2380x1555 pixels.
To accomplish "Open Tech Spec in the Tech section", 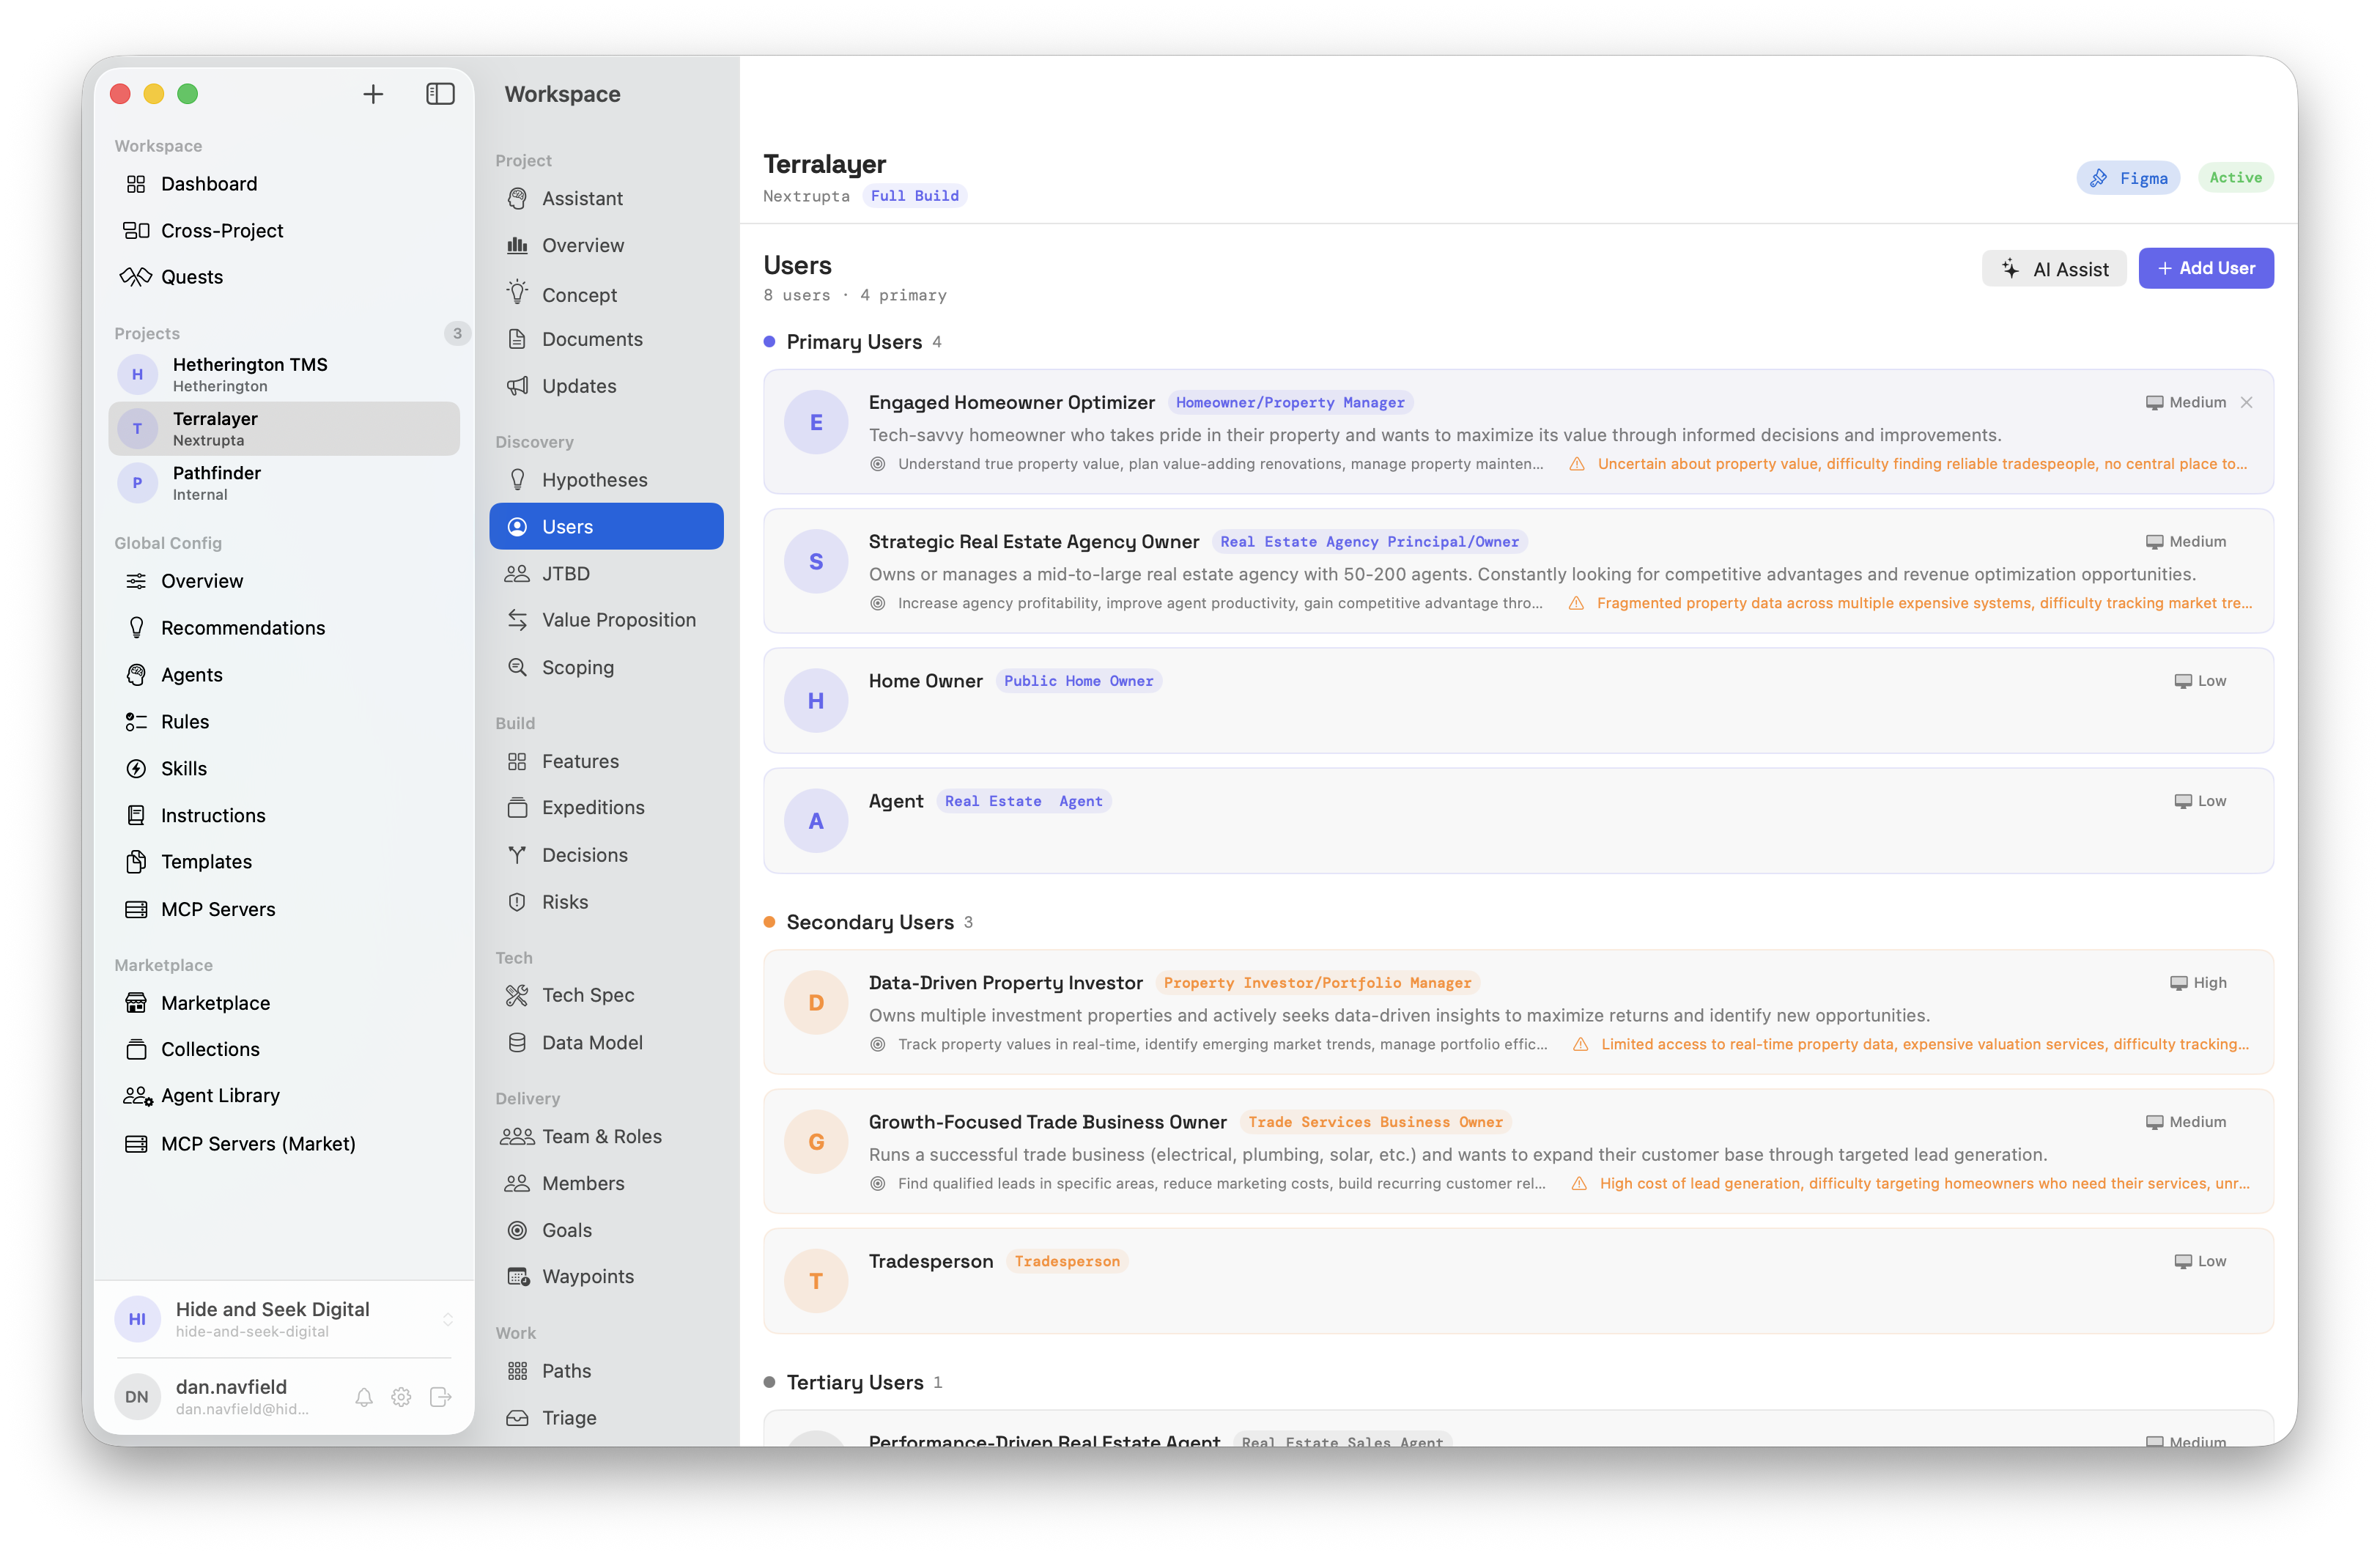I will pos(588,995).
